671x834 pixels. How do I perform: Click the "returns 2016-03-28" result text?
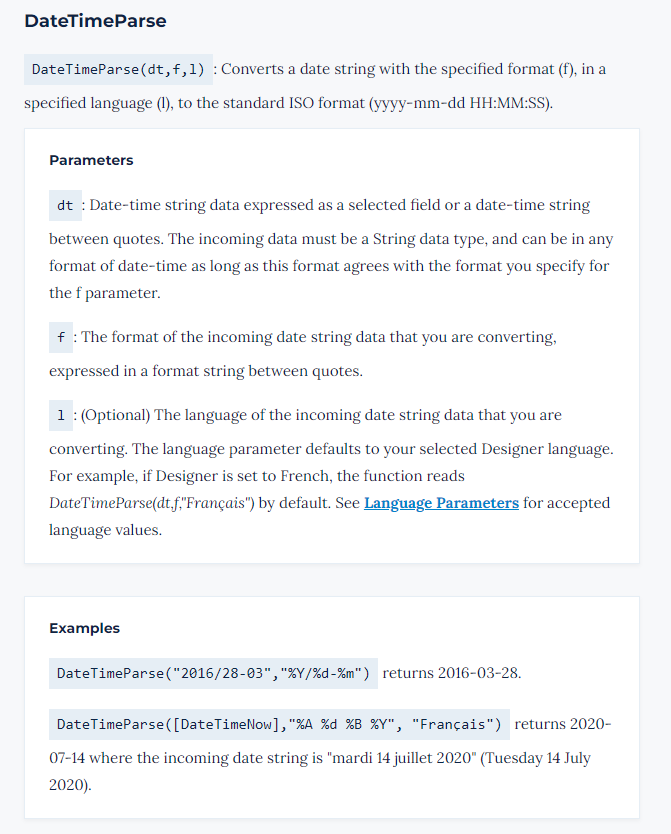coord(451,672)
